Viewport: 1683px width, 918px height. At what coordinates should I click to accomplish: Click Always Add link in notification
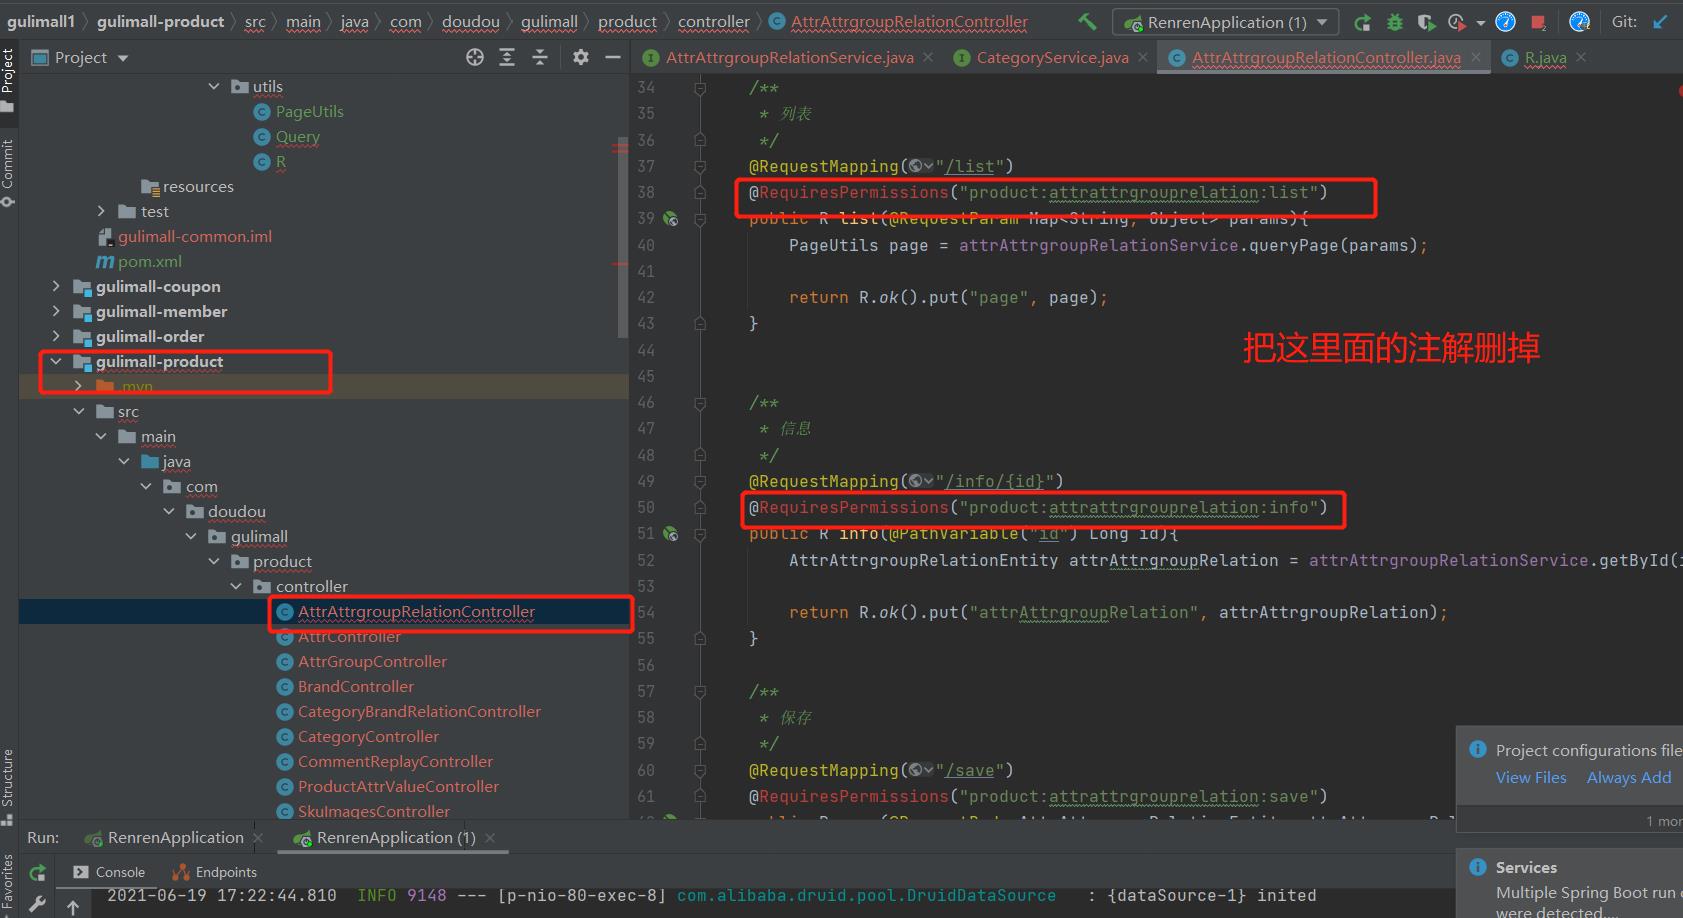[x=1629, y=778]
